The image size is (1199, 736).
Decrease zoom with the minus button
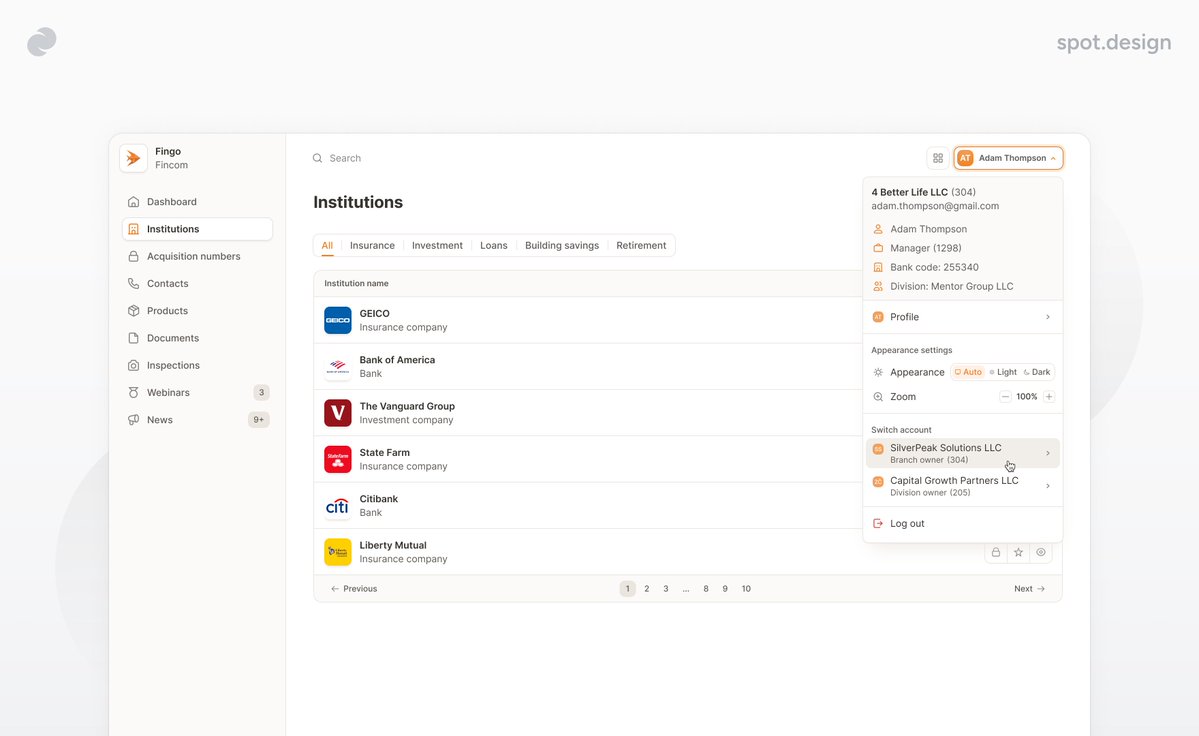pyautogui.click(x=1006, y=397)
